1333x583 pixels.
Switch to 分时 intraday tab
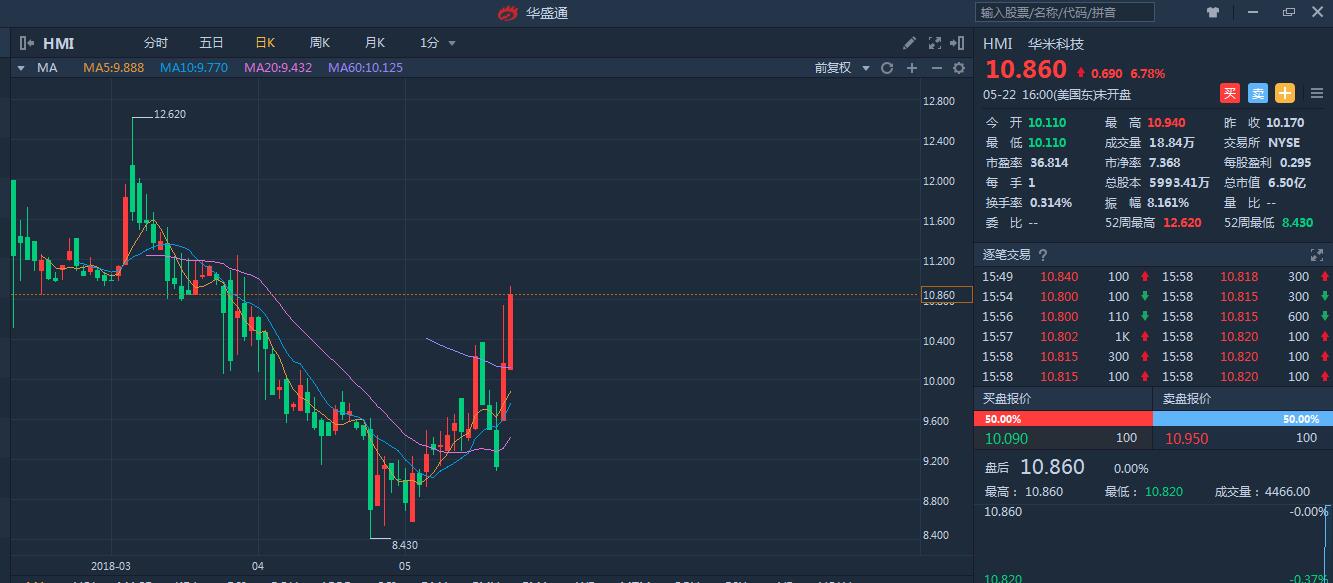[x=155, y=43]
